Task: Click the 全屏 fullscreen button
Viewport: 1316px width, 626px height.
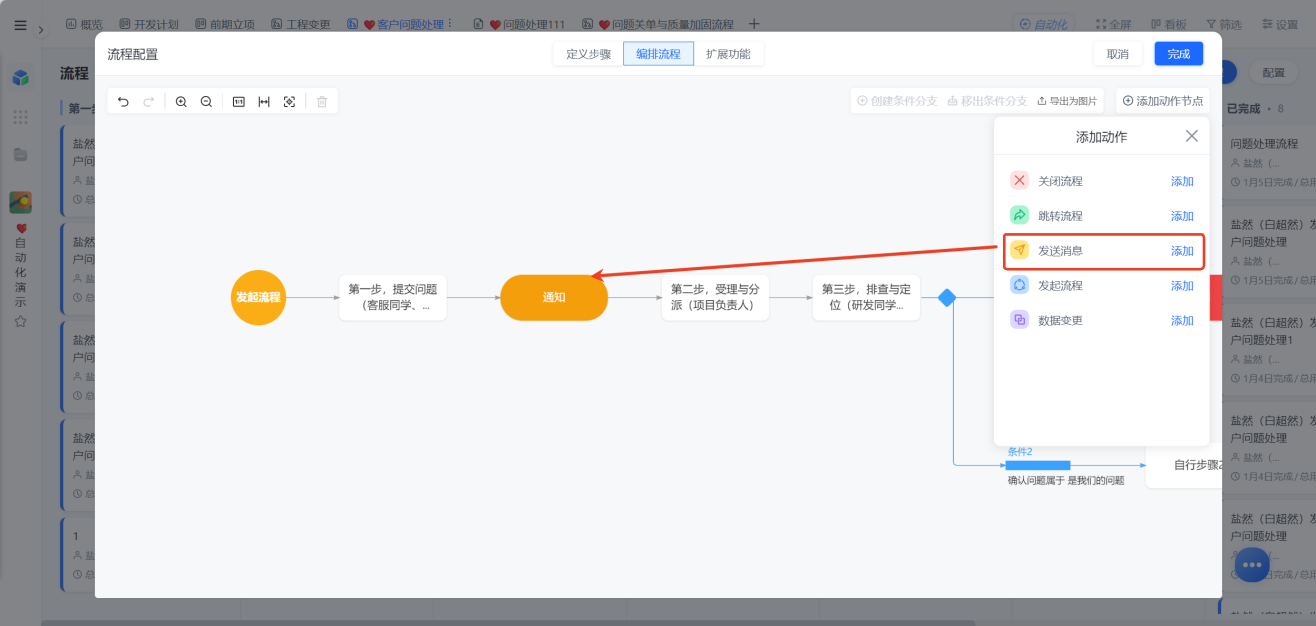Action: 1113,24
